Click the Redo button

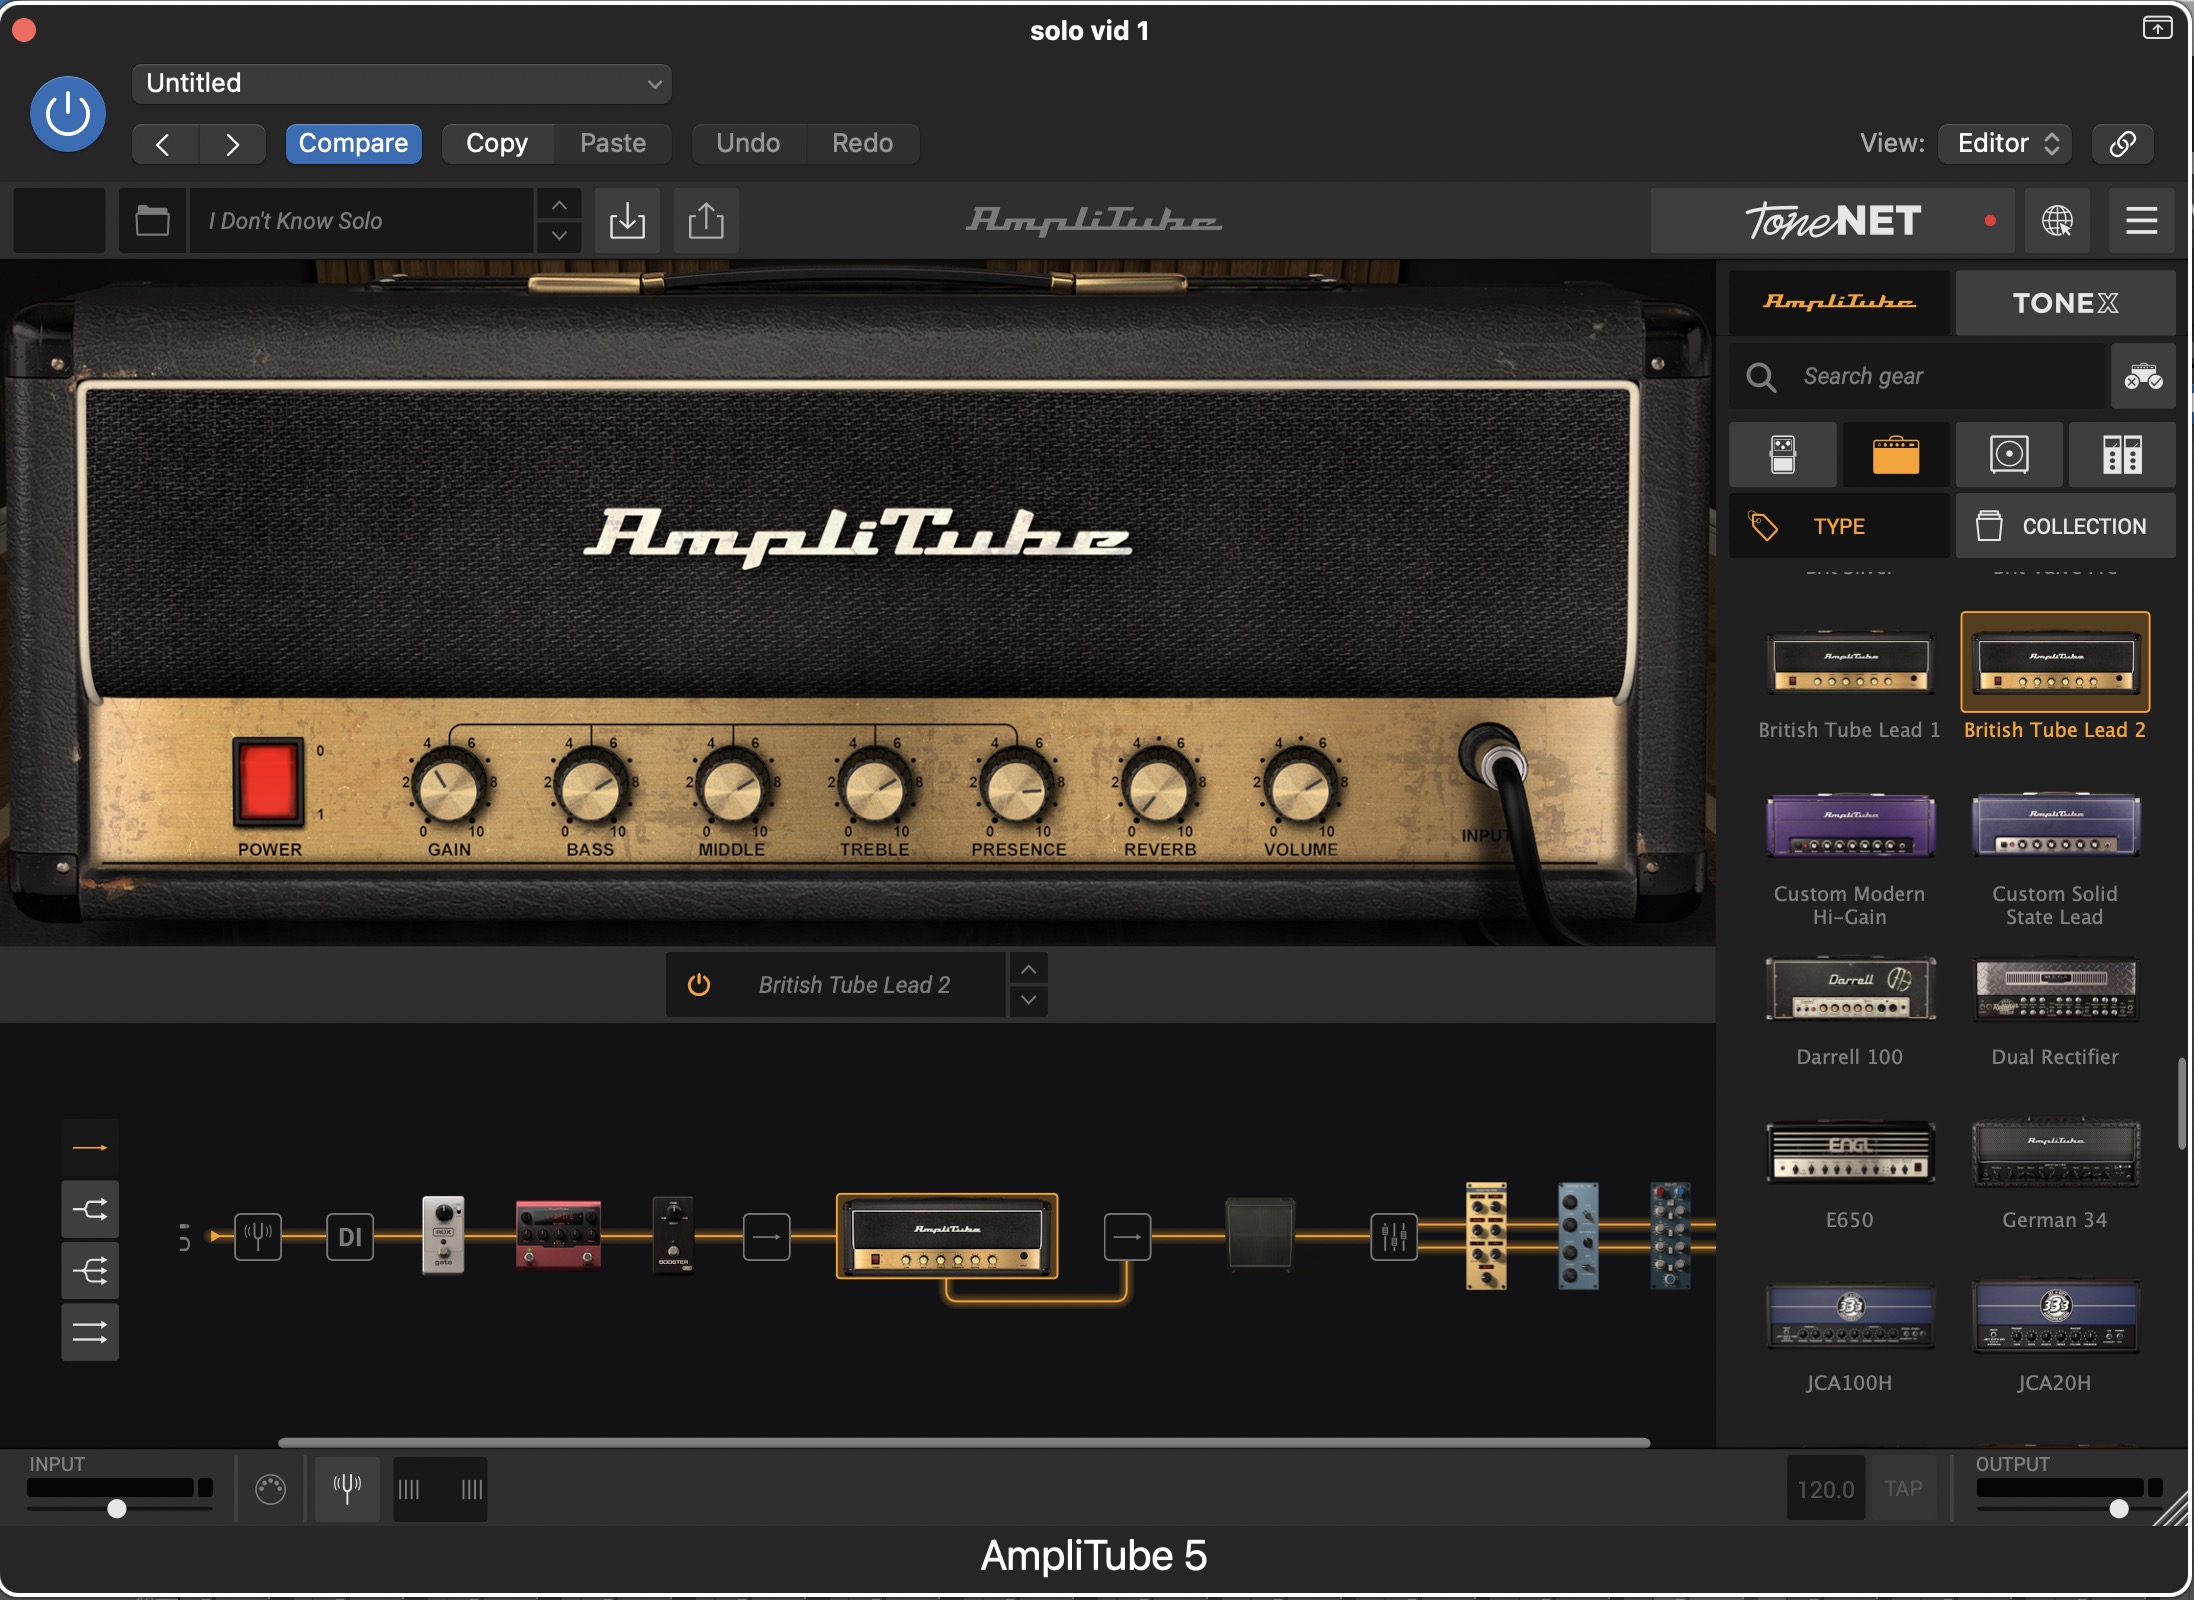click(x=863, y=144)
